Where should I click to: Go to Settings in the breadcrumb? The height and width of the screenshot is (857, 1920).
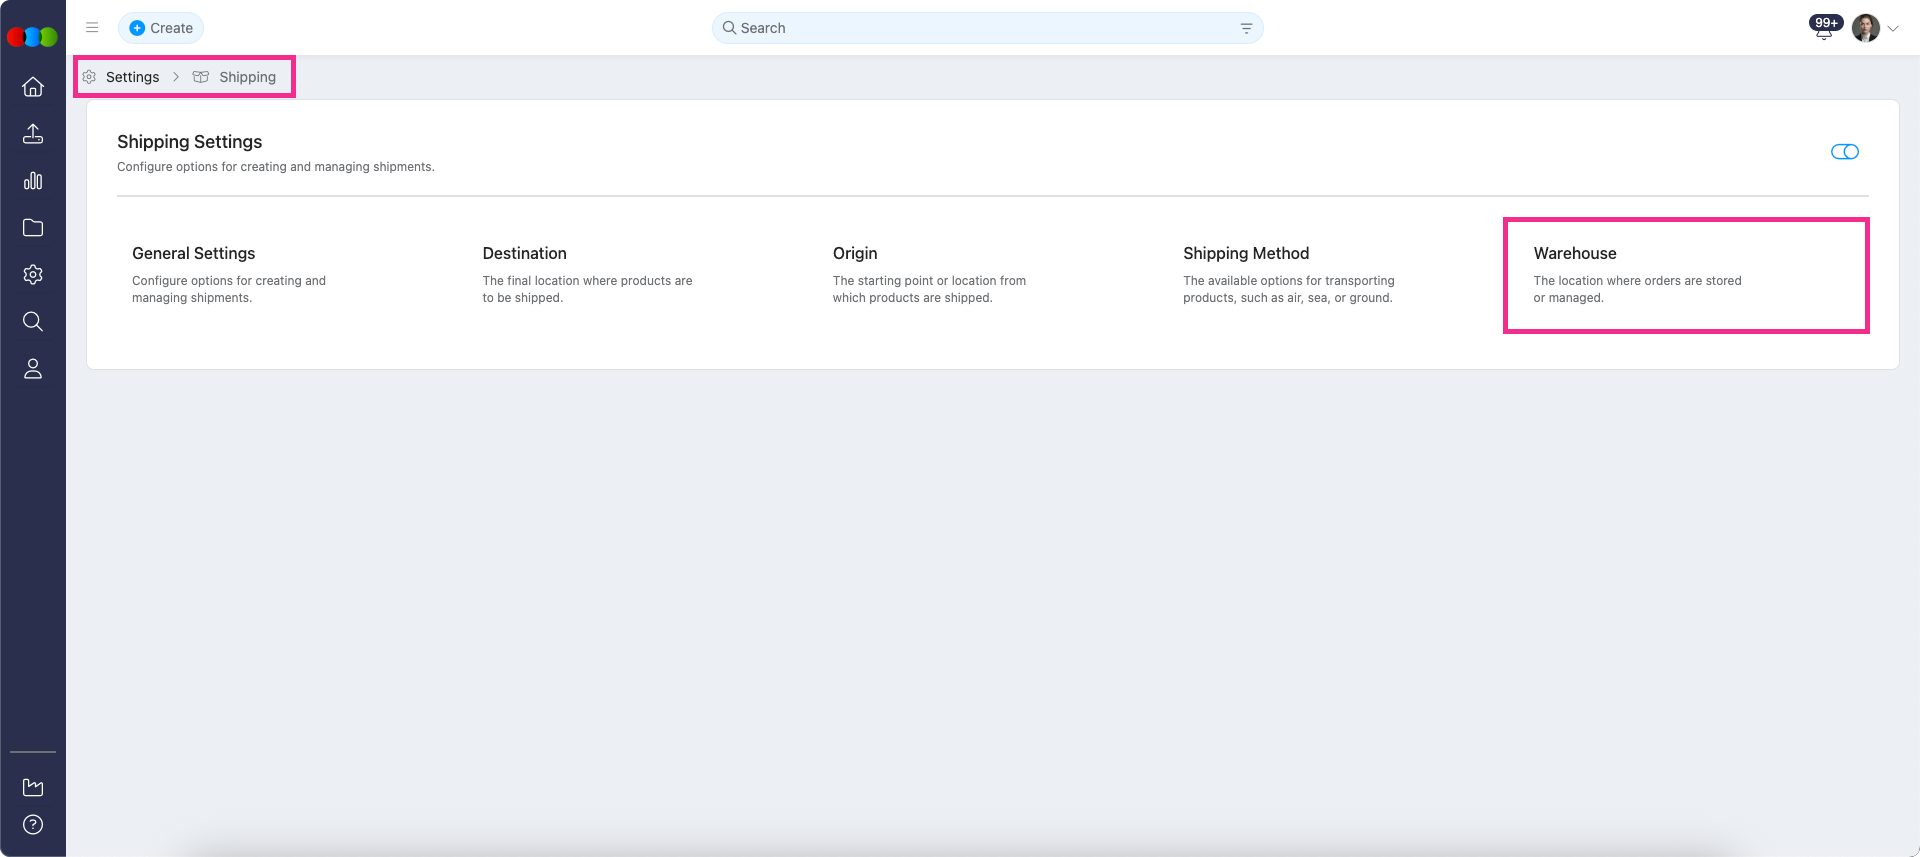click(x=132, y=77)
